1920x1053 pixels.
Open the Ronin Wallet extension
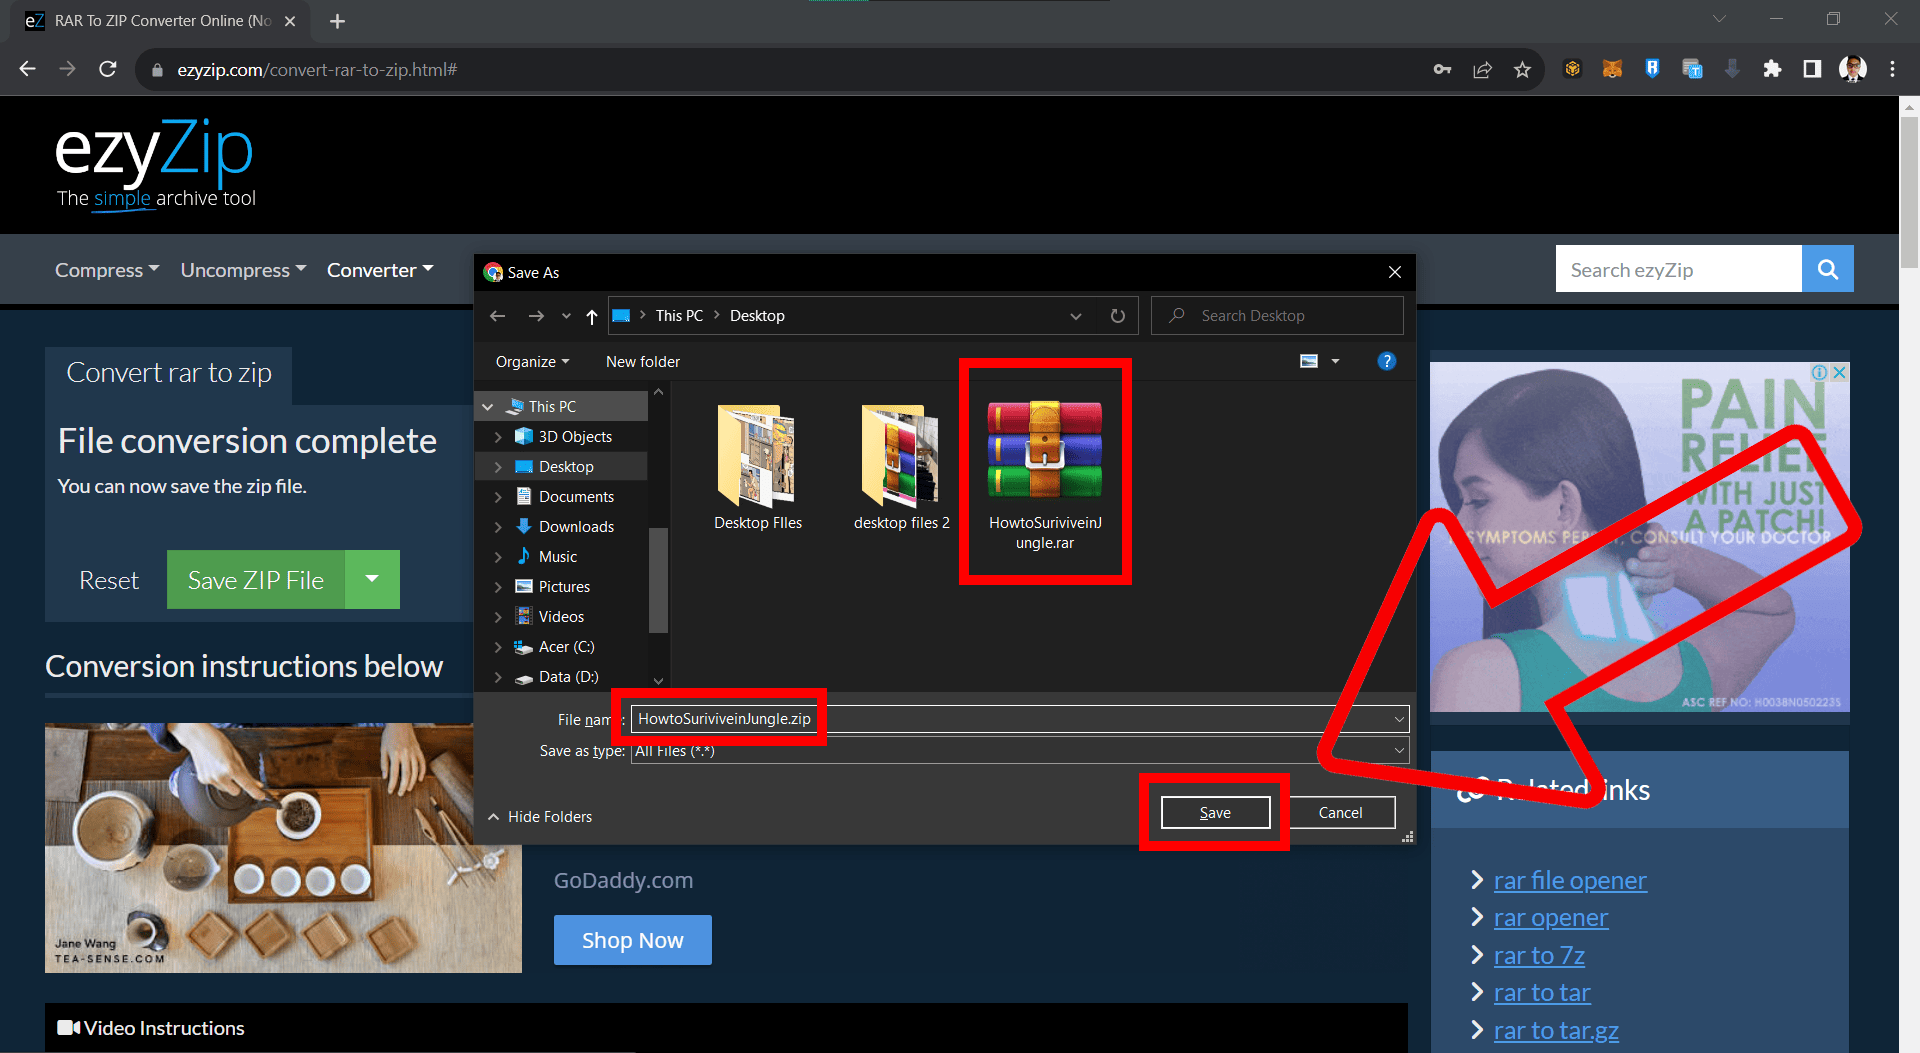[x=1652, y=69]
